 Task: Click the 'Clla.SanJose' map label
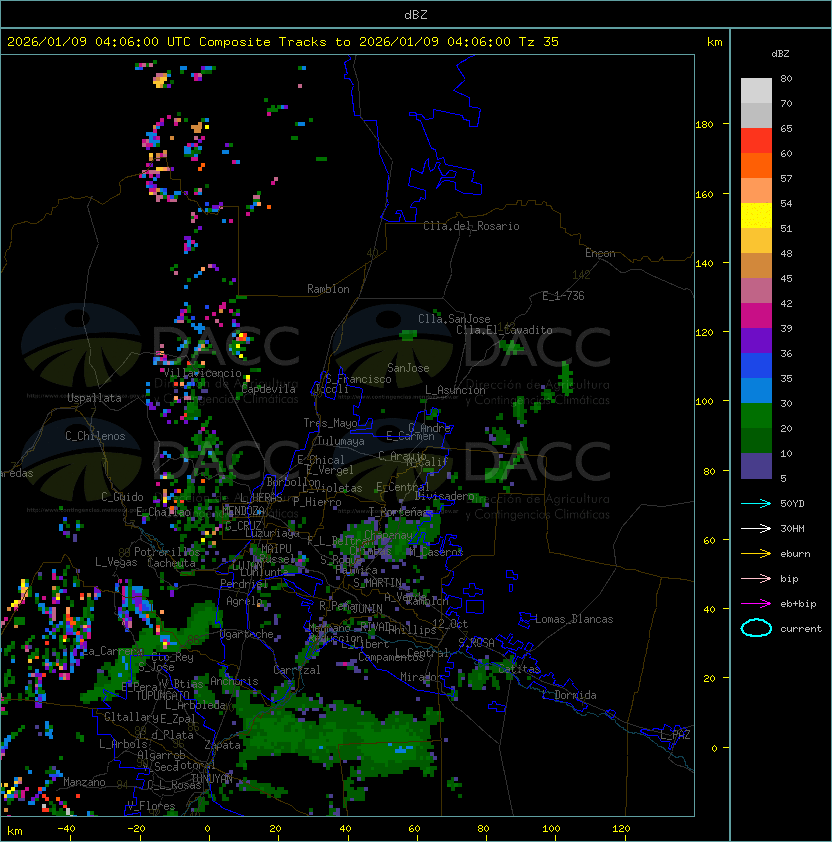pos(454,319)
